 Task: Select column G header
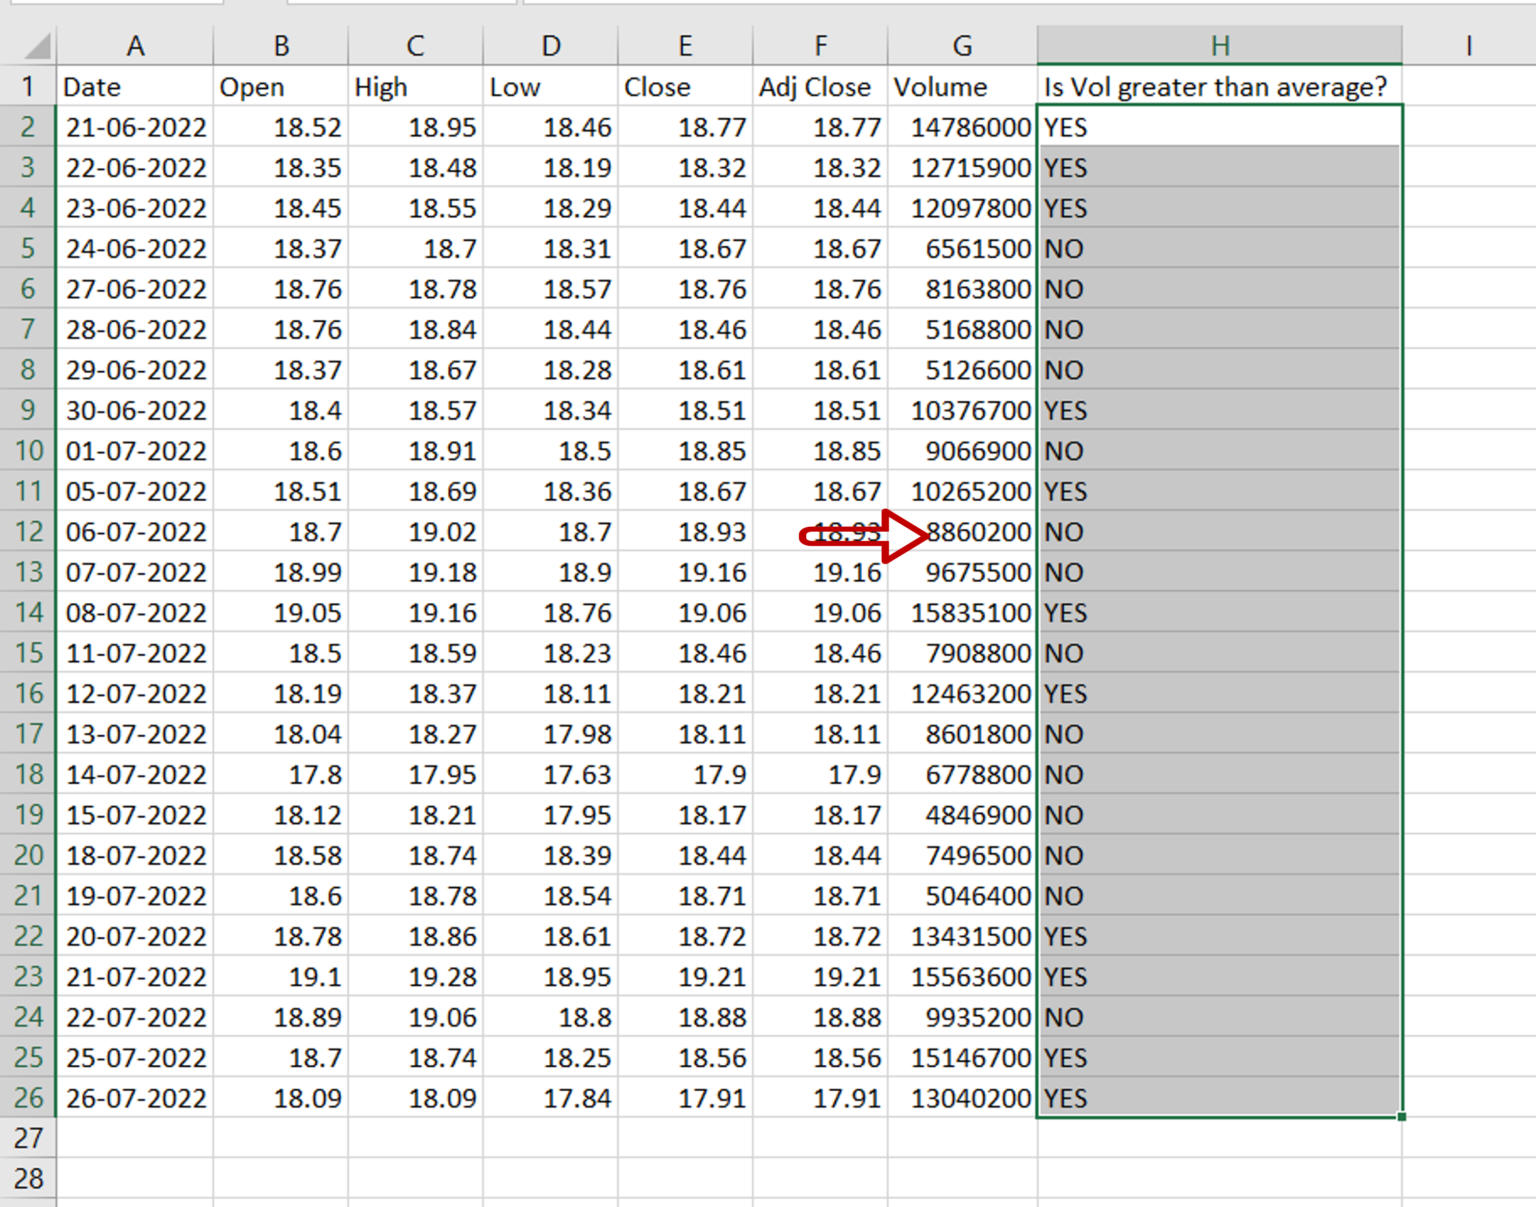[961, 44]
